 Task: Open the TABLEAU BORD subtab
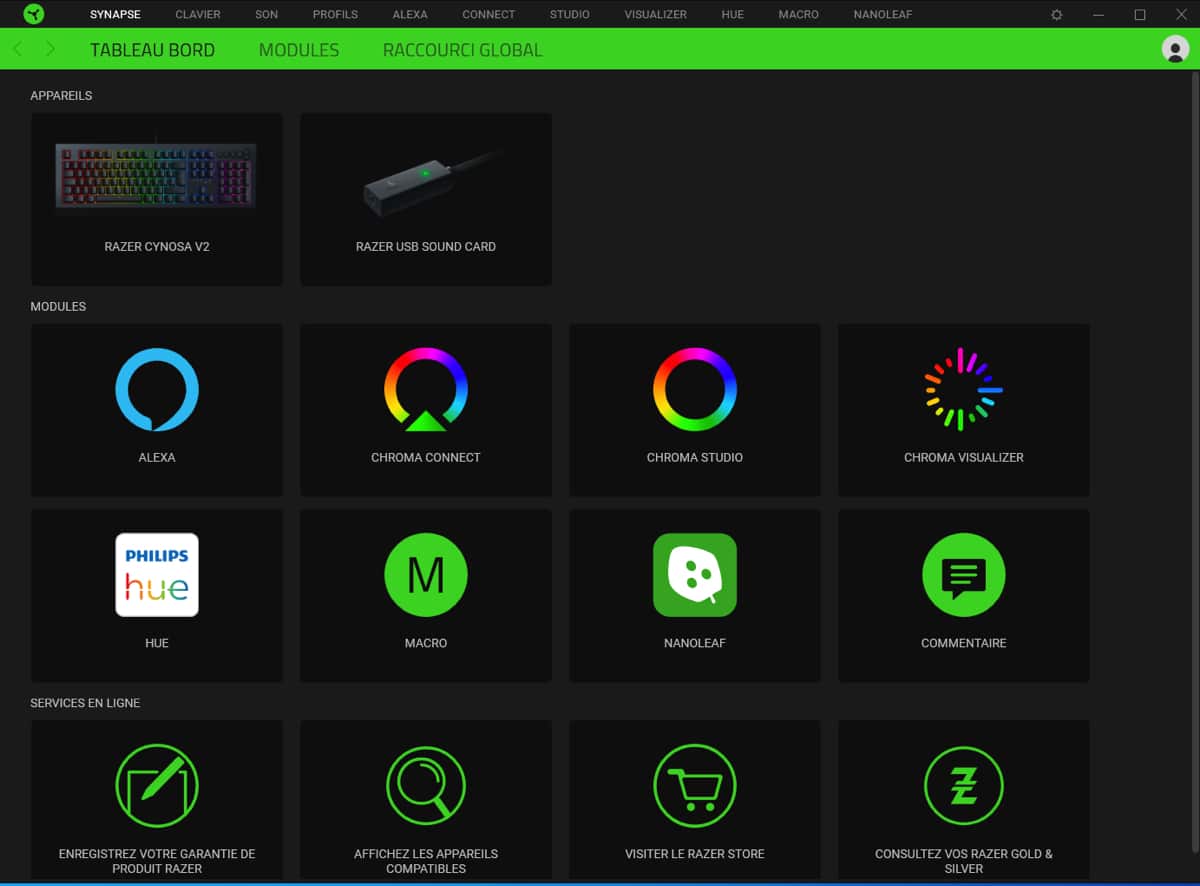click(152, 50)
